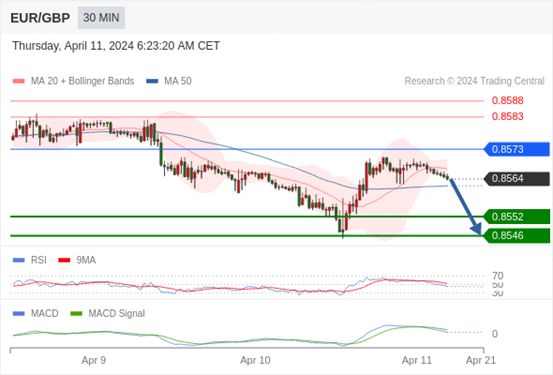The width and height of the screenshot is (553, 375).
Task: Click the Research © 2024 Trading Central credit
Action: coord(474,81)
